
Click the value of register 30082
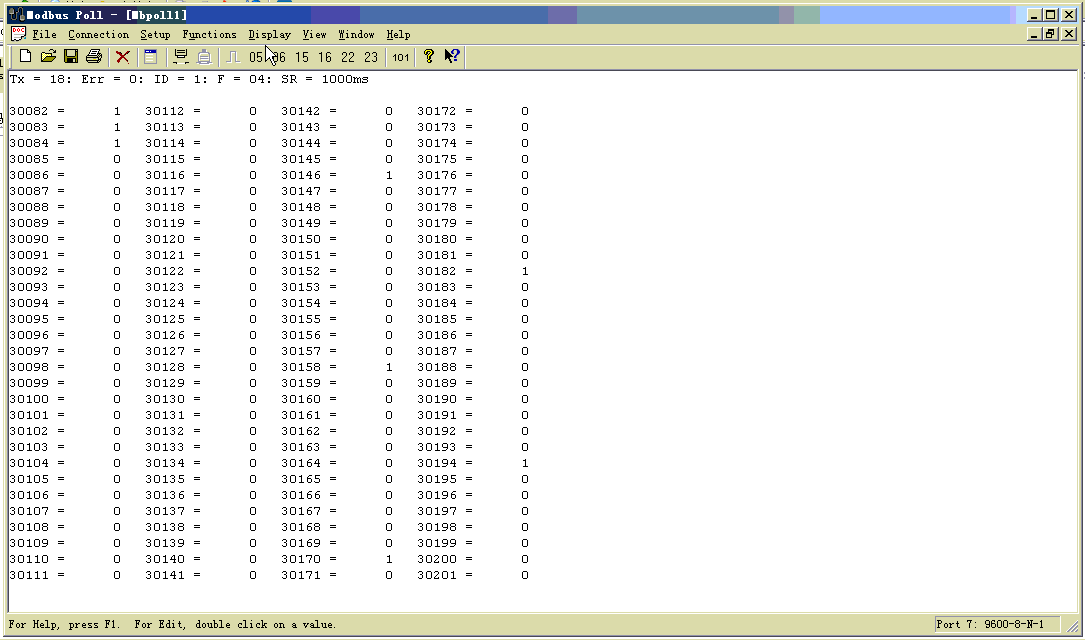116,111
